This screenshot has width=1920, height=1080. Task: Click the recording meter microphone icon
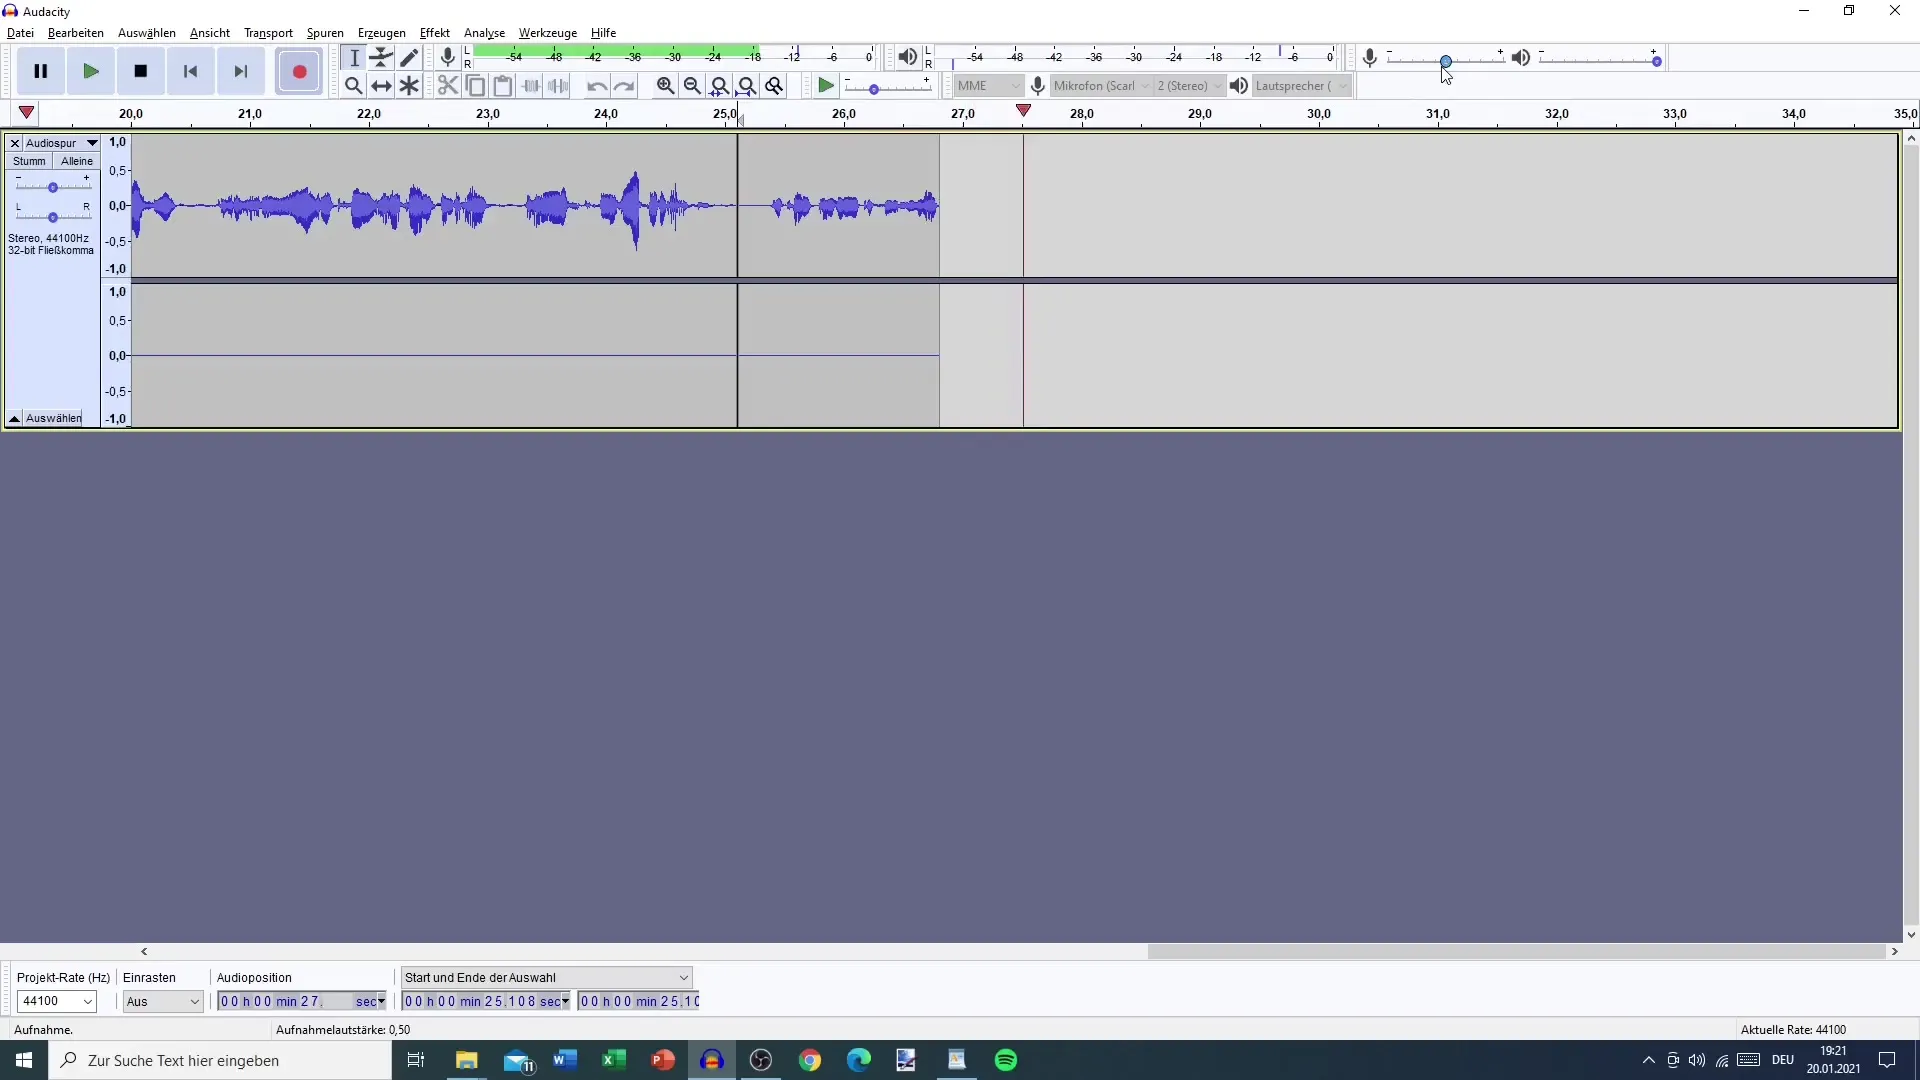[x=448, y=58]
